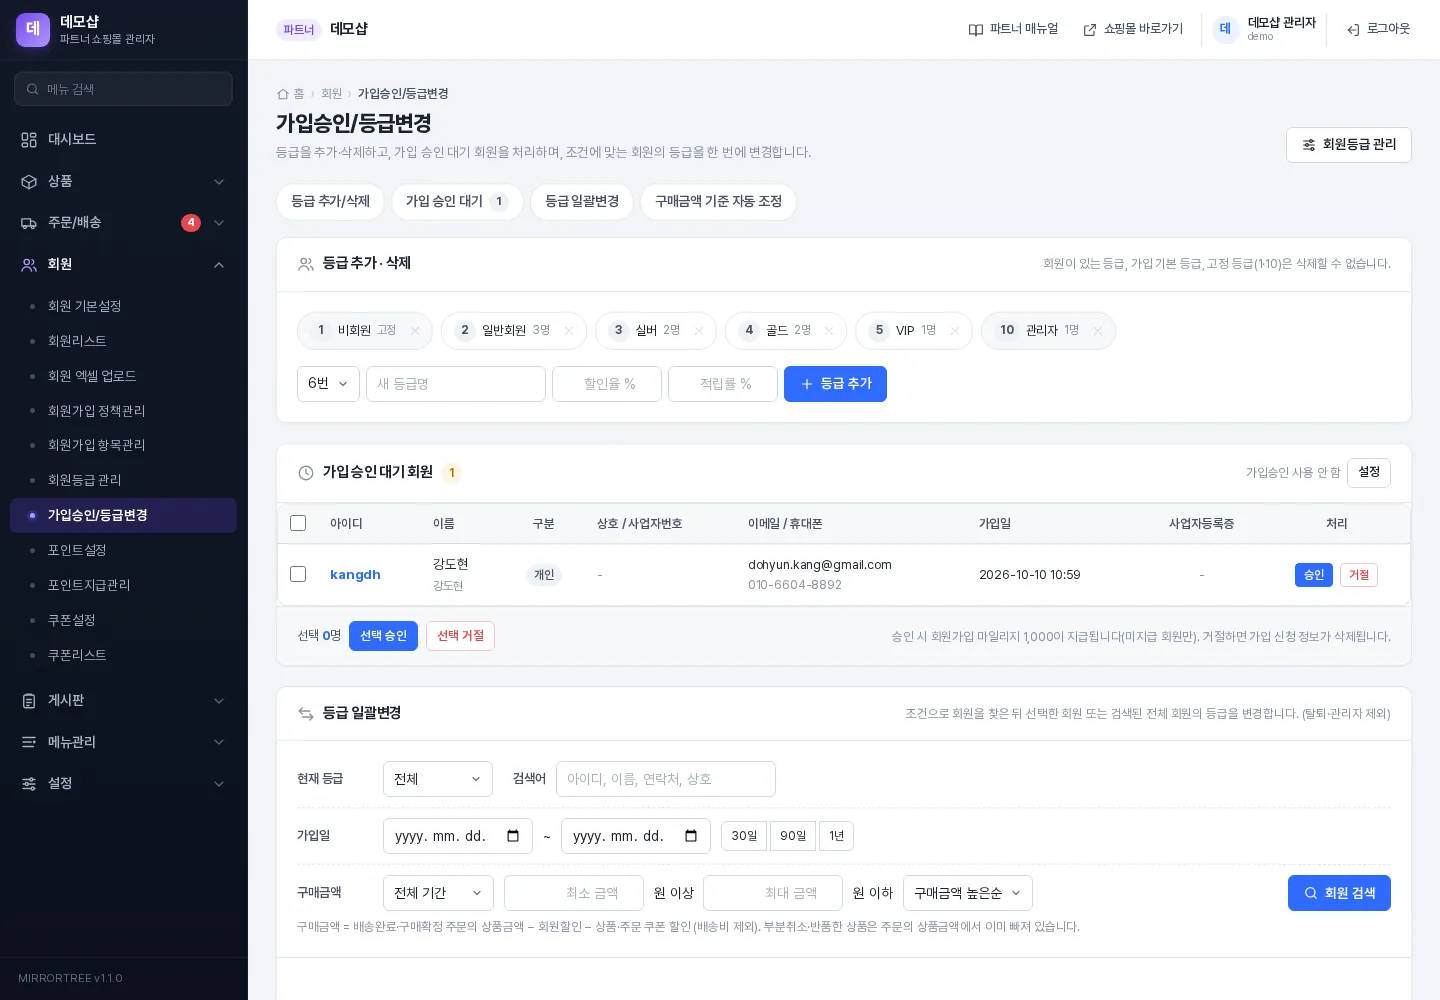
Task: Click the logout arrow icon
Action: click(1353, 30)
